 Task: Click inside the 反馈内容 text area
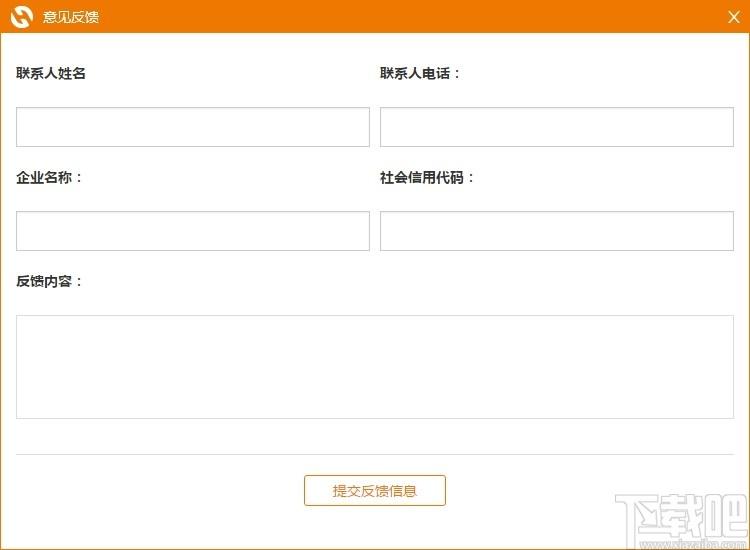tap(375, 367)
